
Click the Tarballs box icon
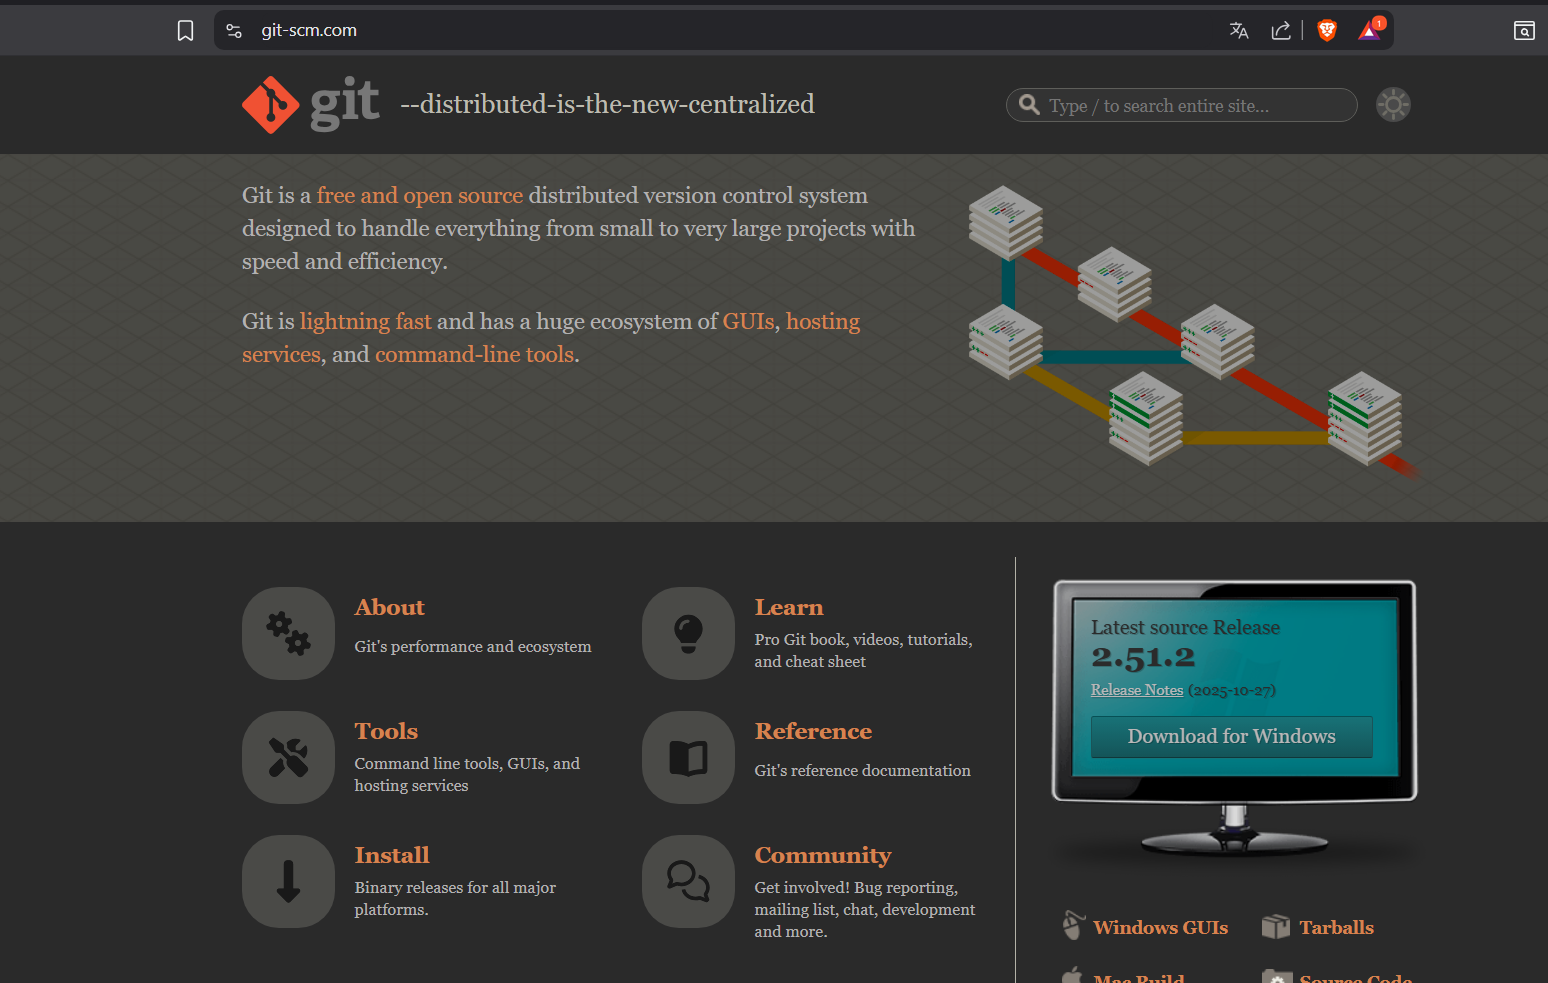[x=1276, y=927]
